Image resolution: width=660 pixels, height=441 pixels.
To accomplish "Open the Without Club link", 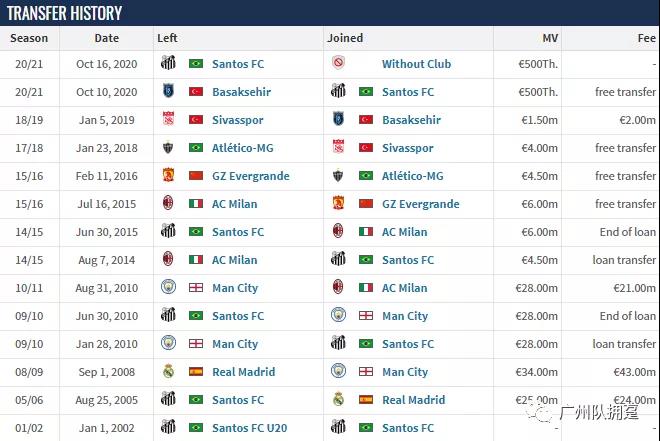I will [x=416, y=63].
